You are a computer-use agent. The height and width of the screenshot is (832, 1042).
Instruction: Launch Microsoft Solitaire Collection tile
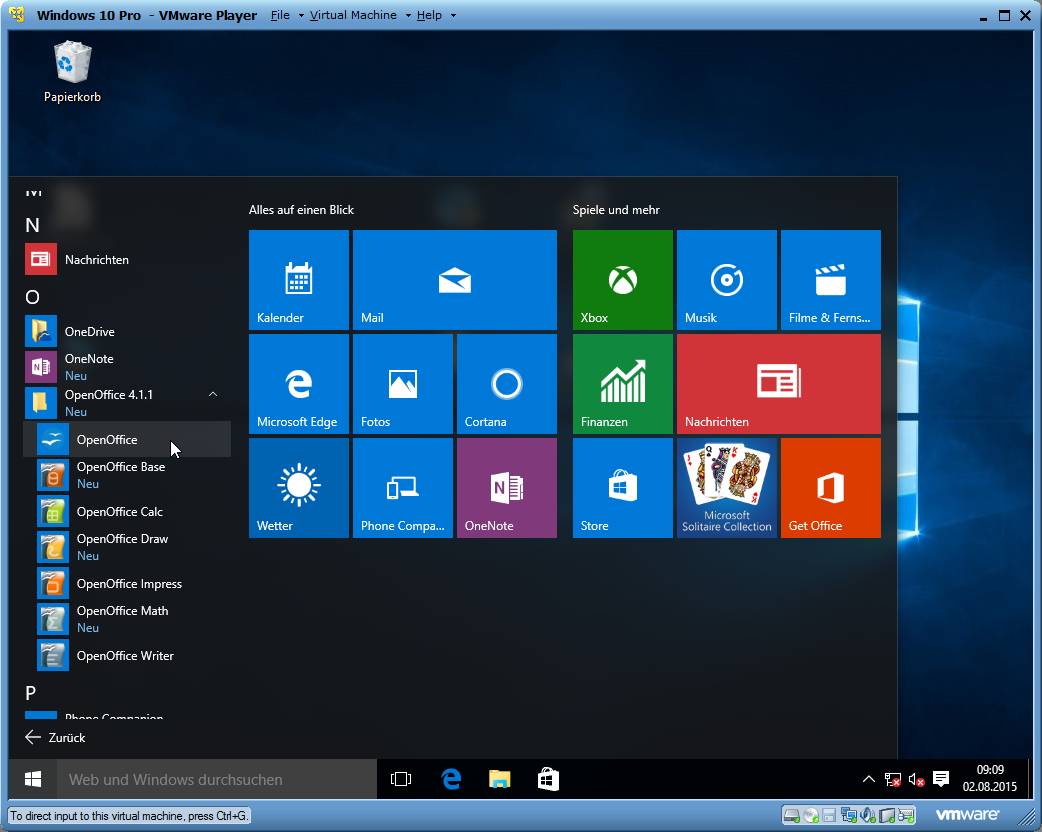coord(726,488)
